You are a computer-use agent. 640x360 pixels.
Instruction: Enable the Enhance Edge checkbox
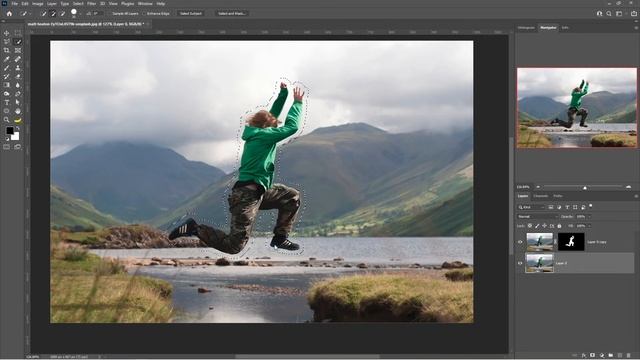click(x=144, y=13)
